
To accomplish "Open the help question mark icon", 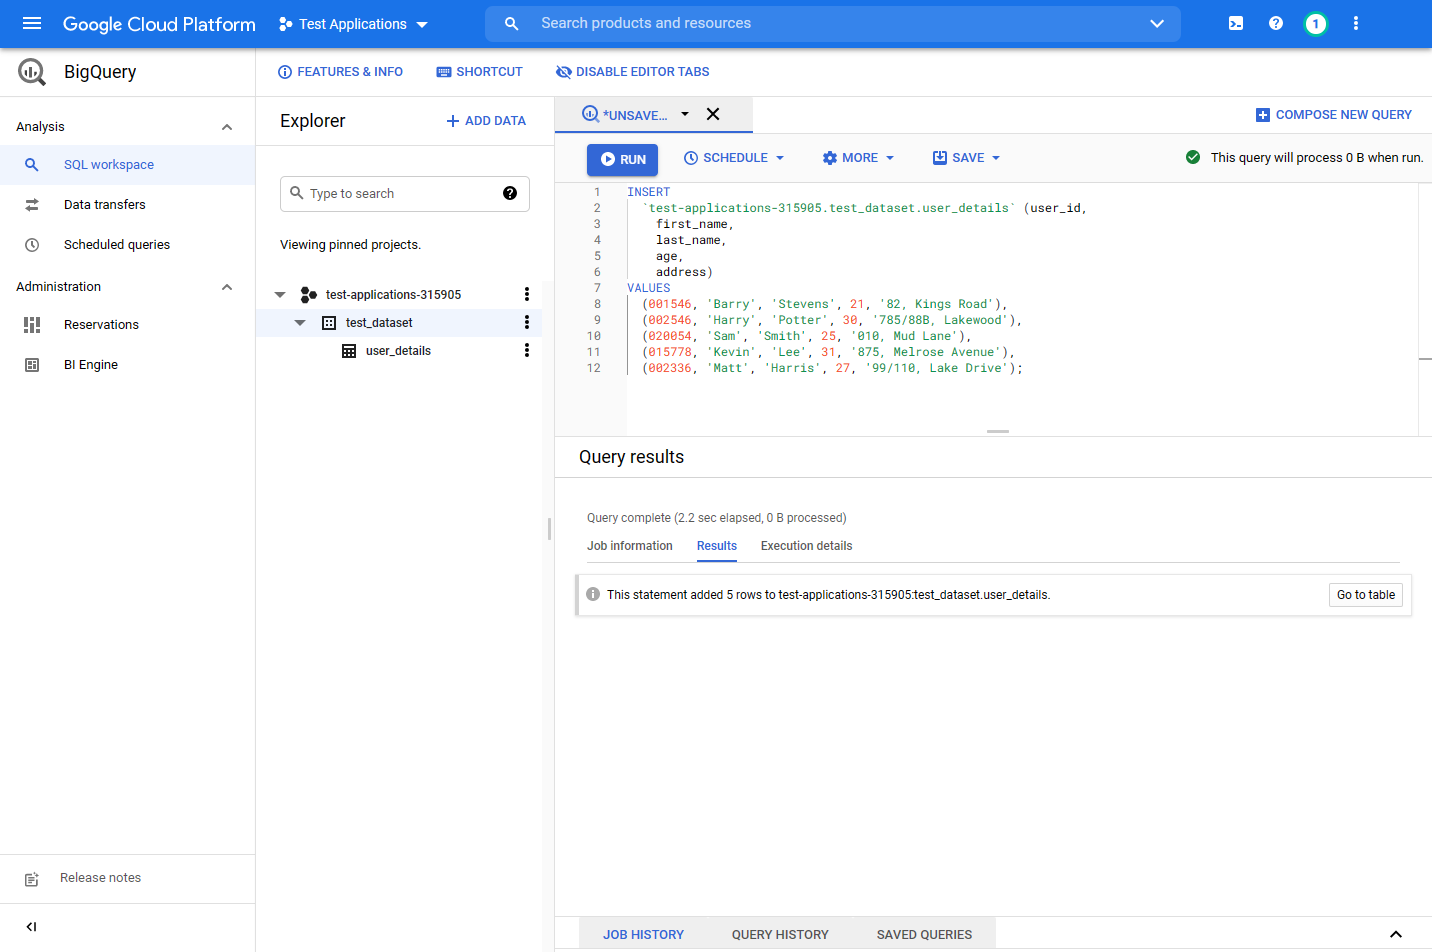I will pyautogui.click(x=1276, y=23).
